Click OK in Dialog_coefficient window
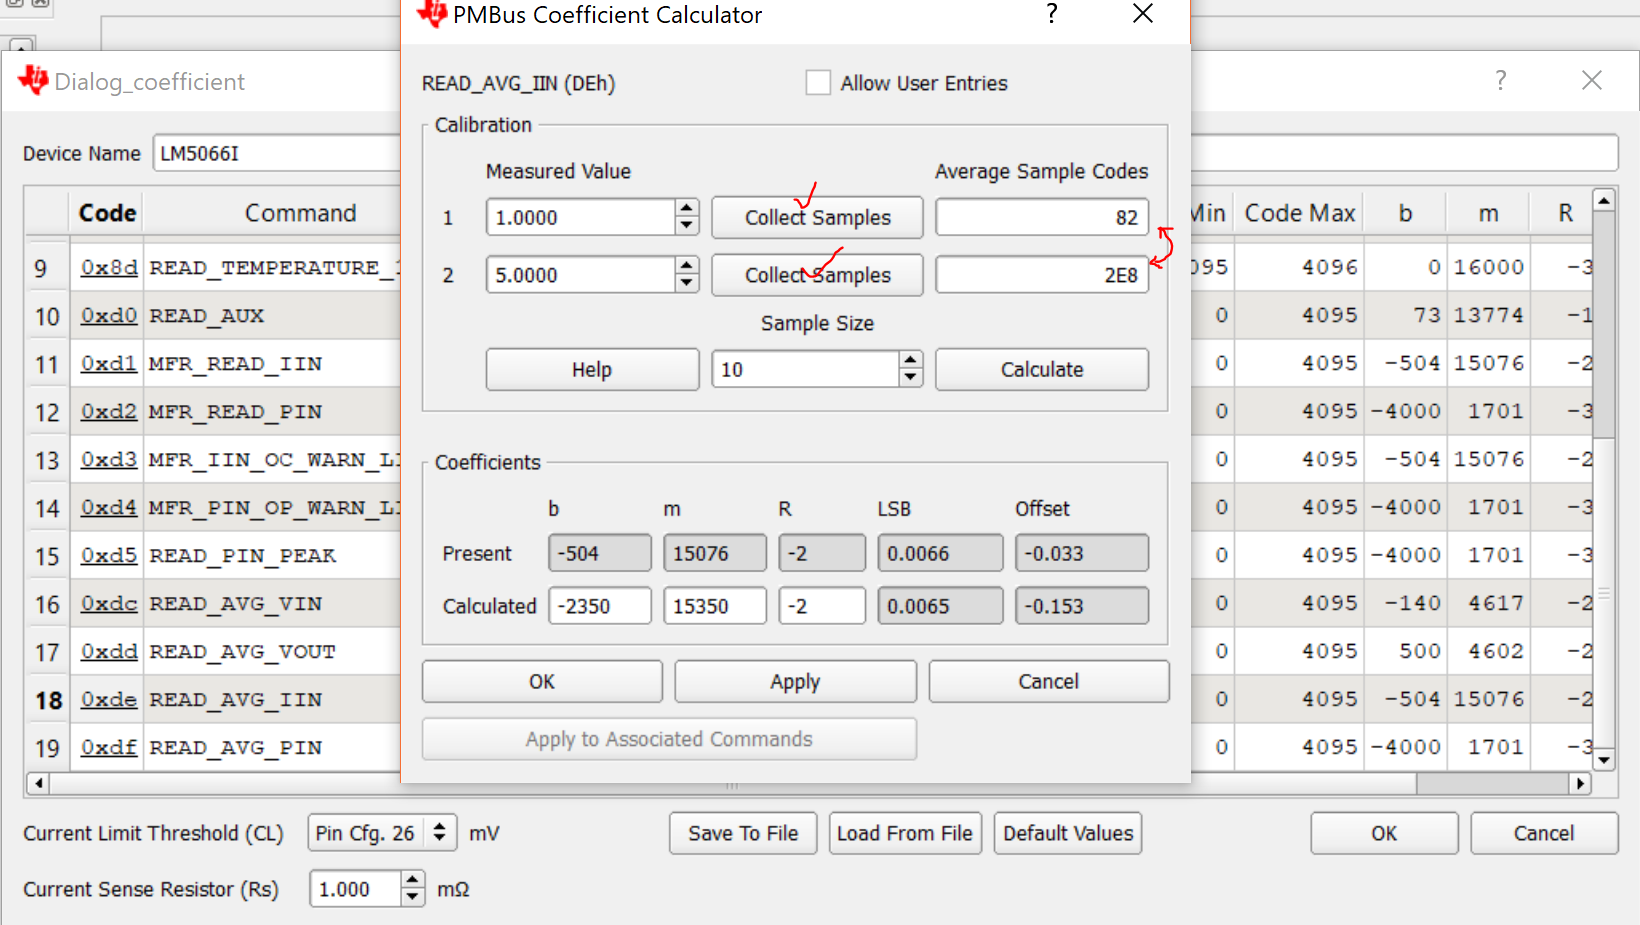Image resolution: width=1640 pixels, height=925 pixels. point(1384,833)
